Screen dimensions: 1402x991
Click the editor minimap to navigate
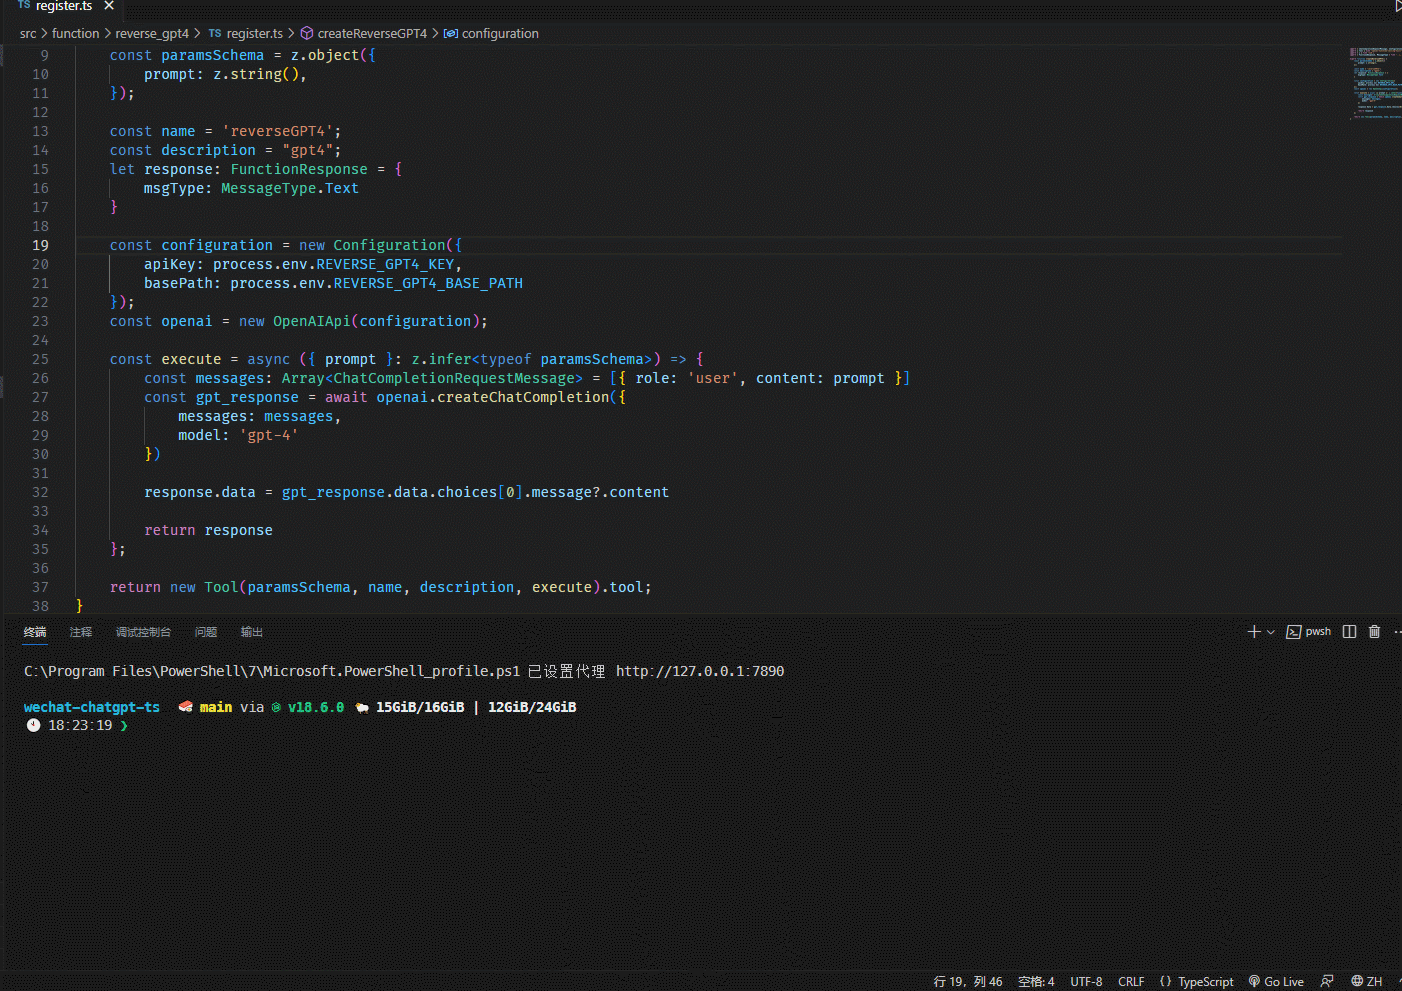[x=1374, y=85]
